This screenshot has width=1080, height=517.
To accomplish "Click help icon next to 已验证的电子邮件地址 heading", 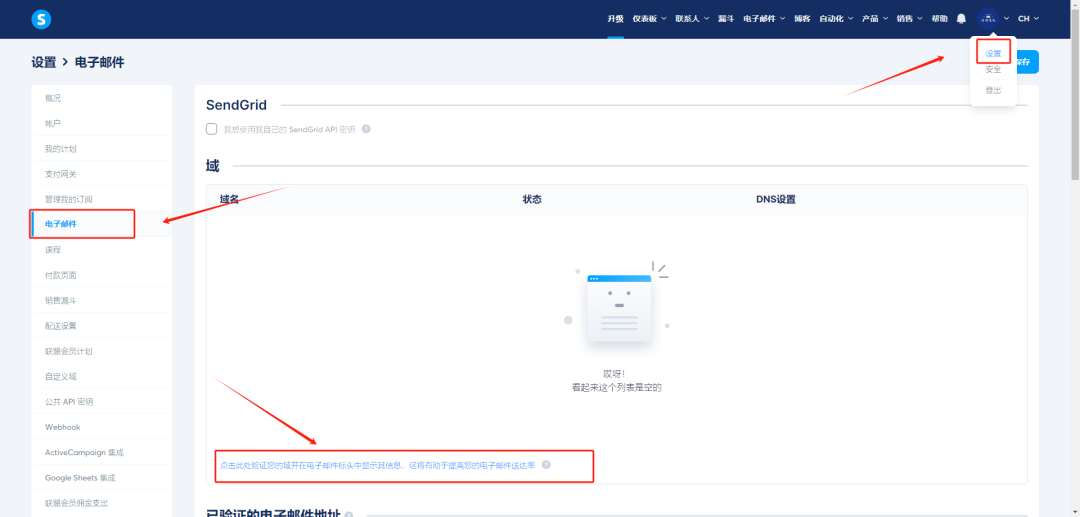I will pos(349,515).
